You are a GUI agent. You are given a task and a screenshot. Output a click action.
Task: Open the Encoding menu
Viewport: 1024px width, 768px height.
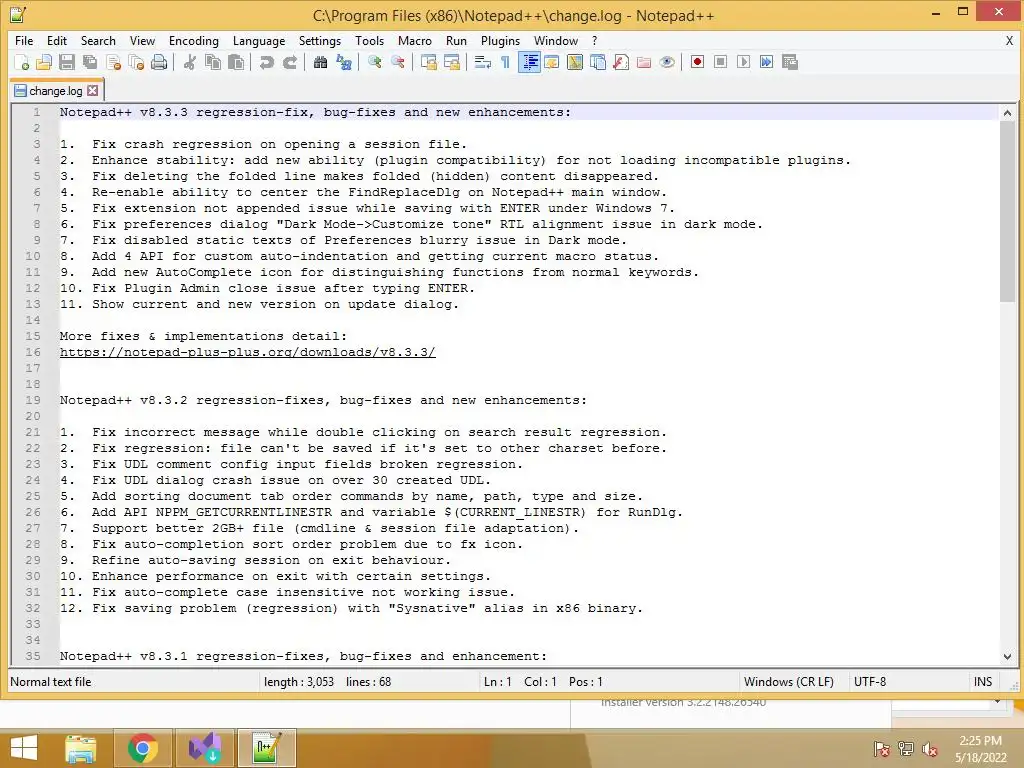point(193,40)
